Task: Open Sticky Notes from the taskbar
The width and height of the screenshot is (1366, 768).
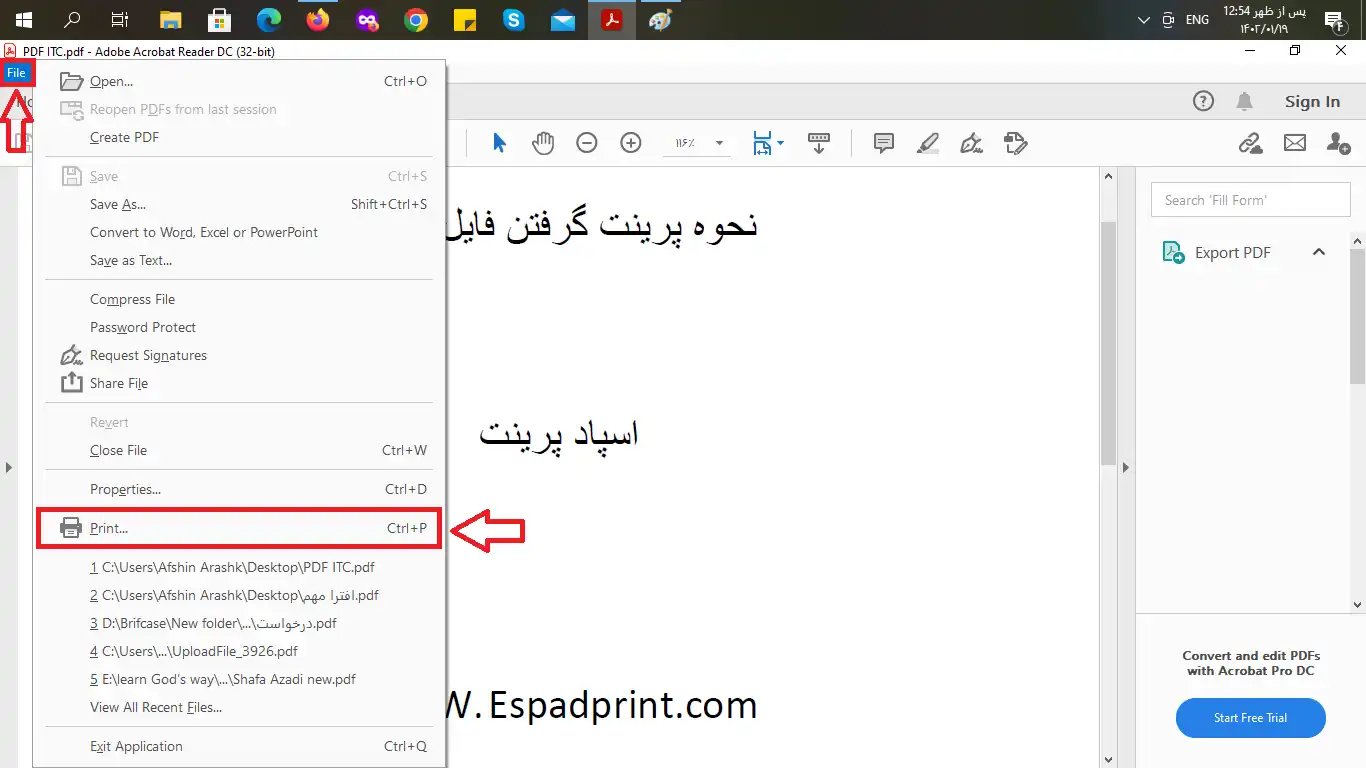Action: click(465, 20)
